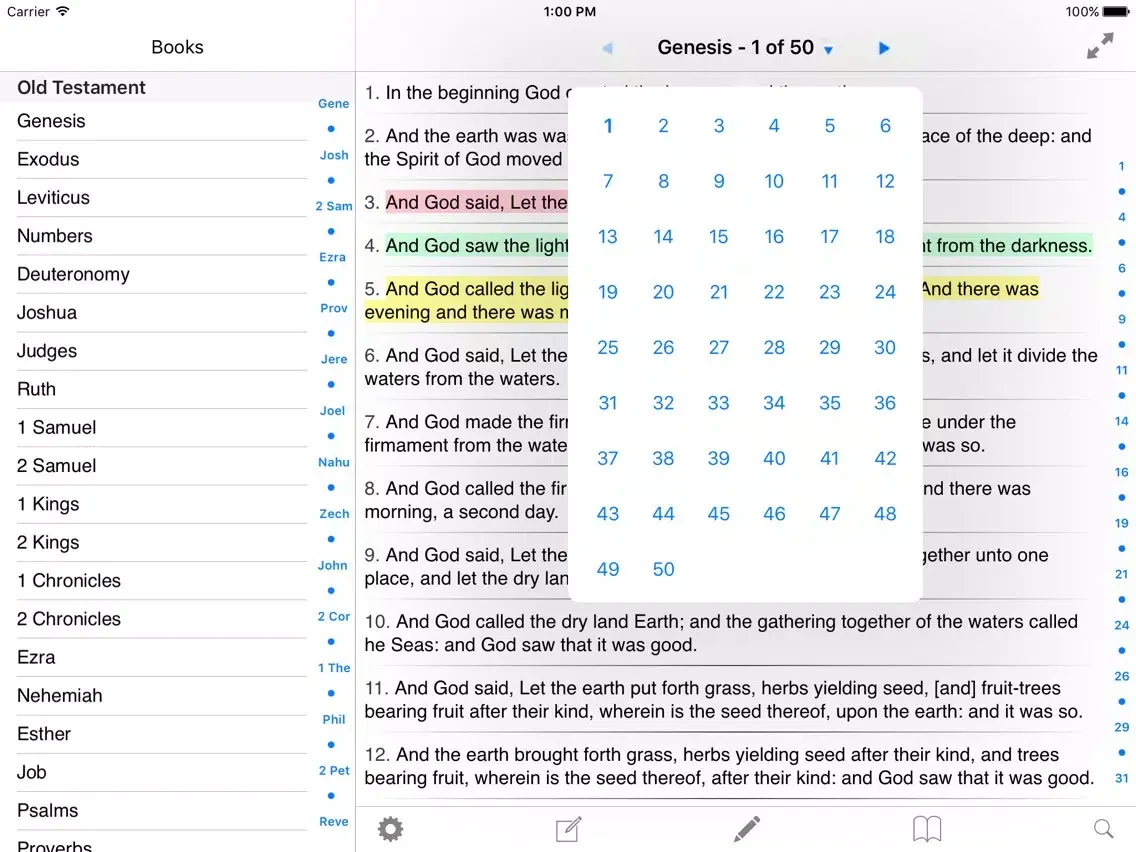
Task: Select chapter 33 in chapter grid
Action: pos(719,403)
